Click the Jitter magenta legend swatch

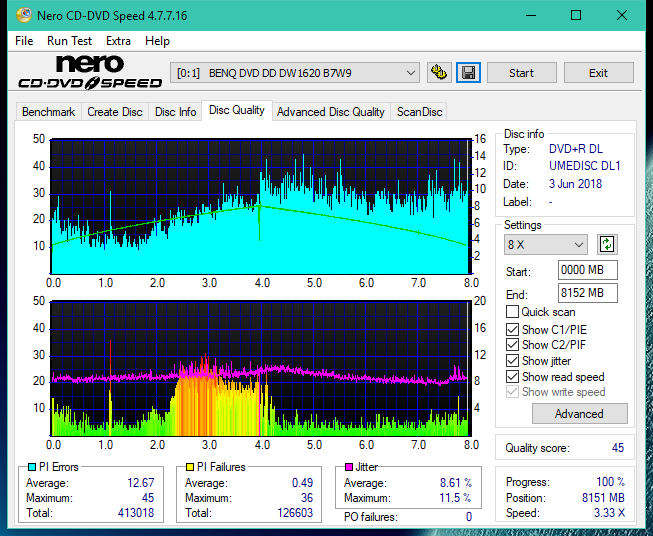pos(349,467)
